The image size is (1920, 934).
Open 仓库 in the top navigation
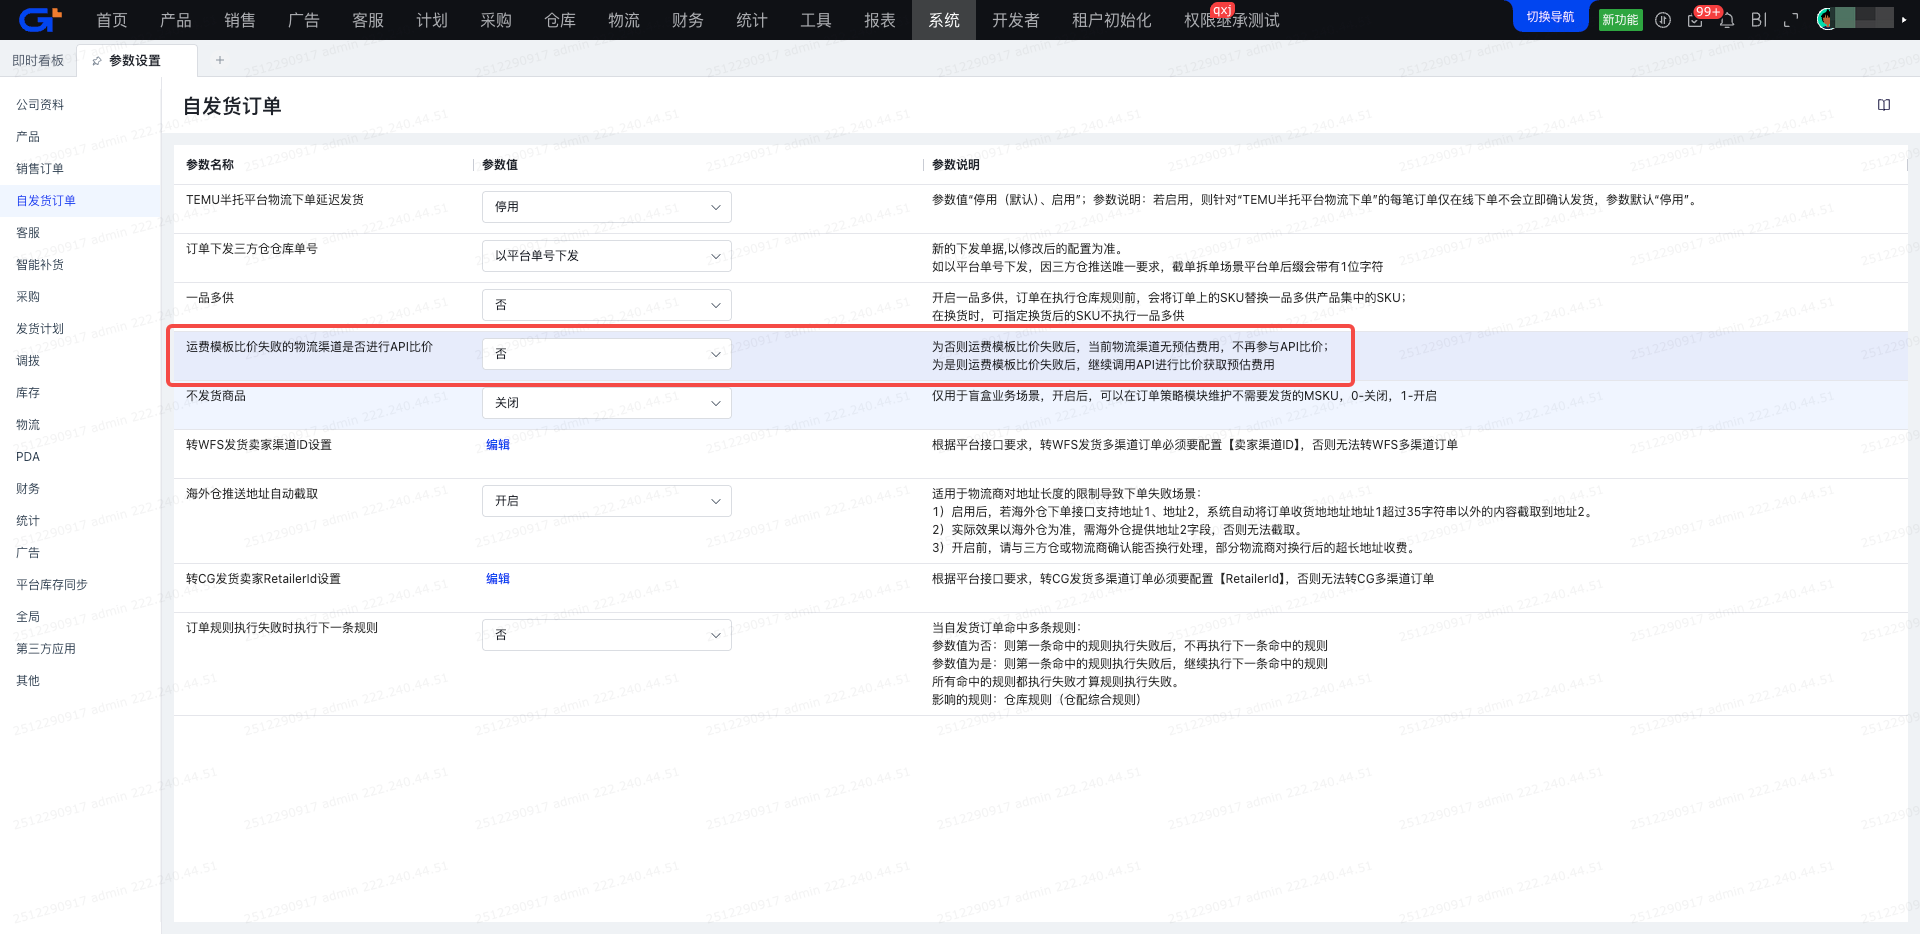[x=560, y=20]
